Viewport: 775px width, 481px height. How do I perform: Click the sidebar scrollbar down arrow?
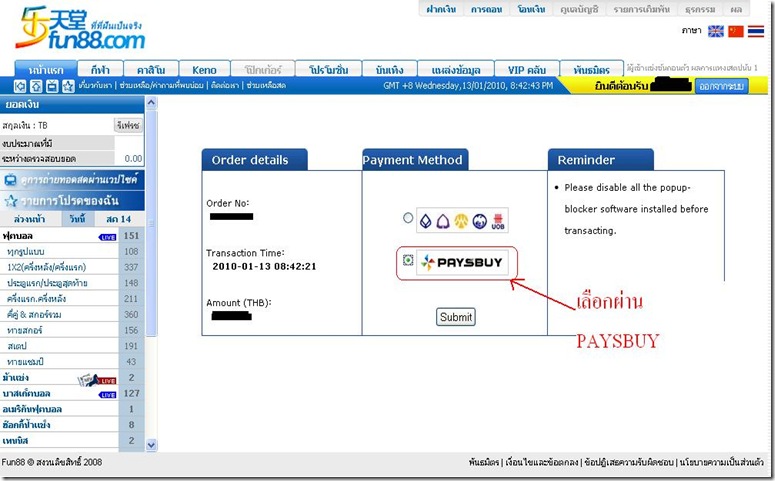(151, 445)
